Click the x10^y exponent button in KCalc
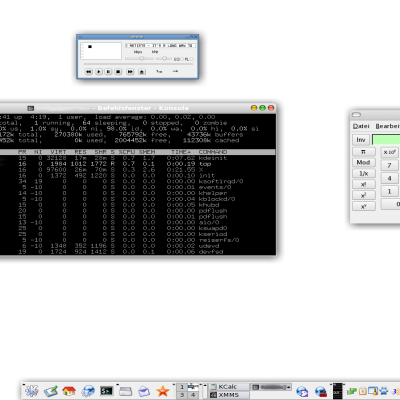The image size is (400, 400). 389,152
